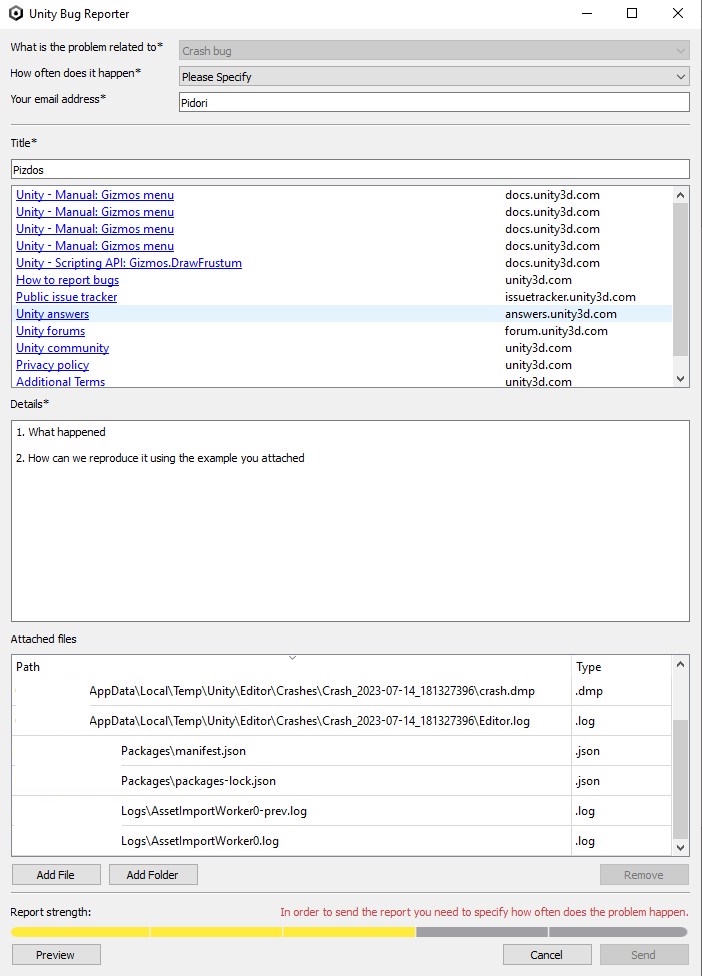
Task: Click the down arrow of the links list scrollbar
Action: [x=680, y=378]
